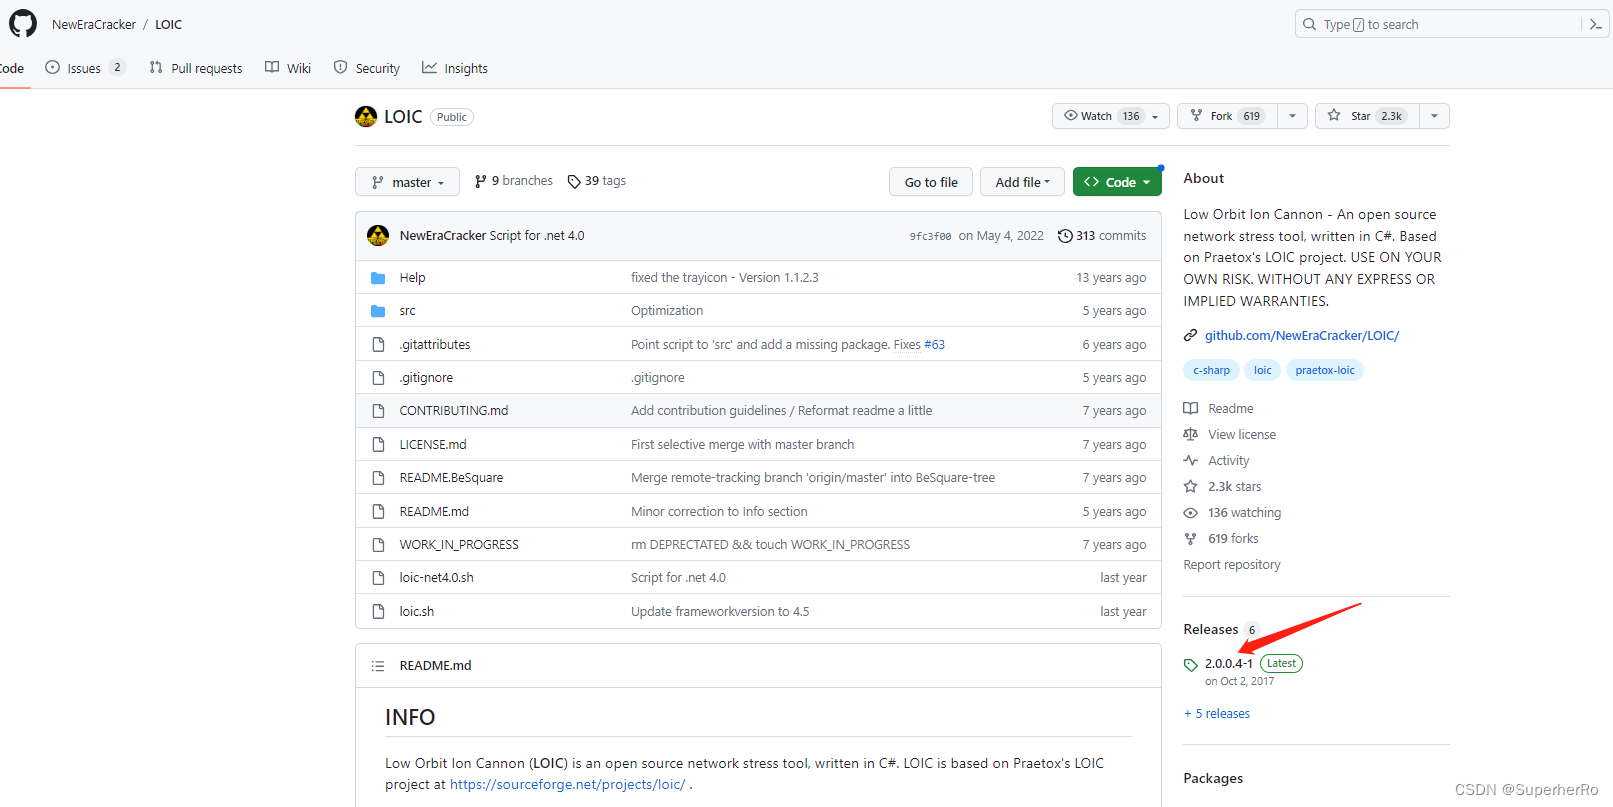This screenshot has height=807, width=1613.
Task: Click the commit history clock icon
Action: (1065, 236)
